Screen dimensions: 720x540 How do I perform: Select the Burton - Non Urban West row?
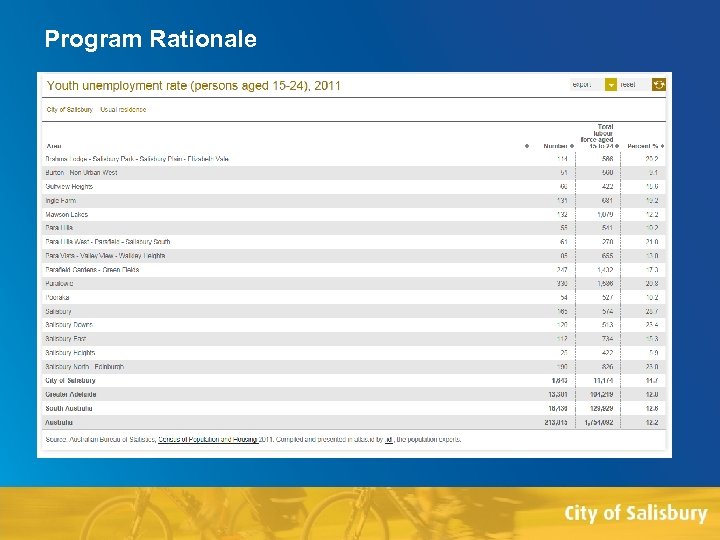[354, 173]
